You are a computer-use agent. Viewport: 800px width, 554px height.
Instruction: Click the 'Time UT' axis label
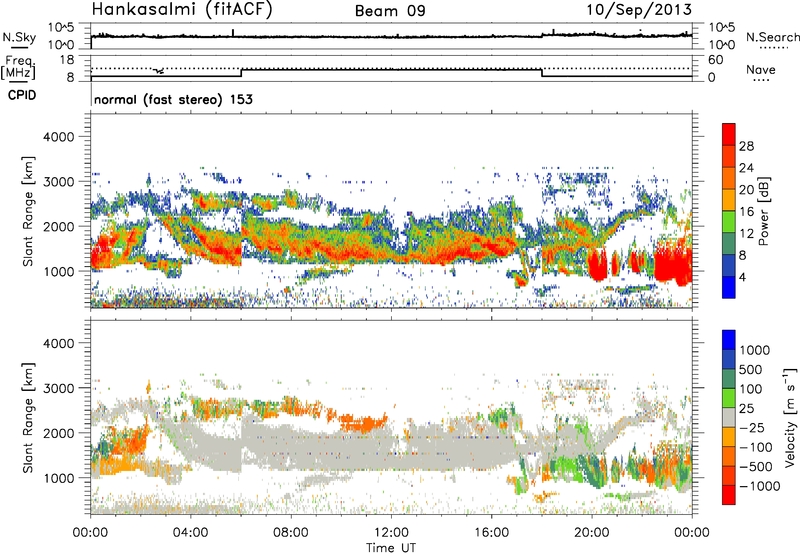tap(391, 548)
